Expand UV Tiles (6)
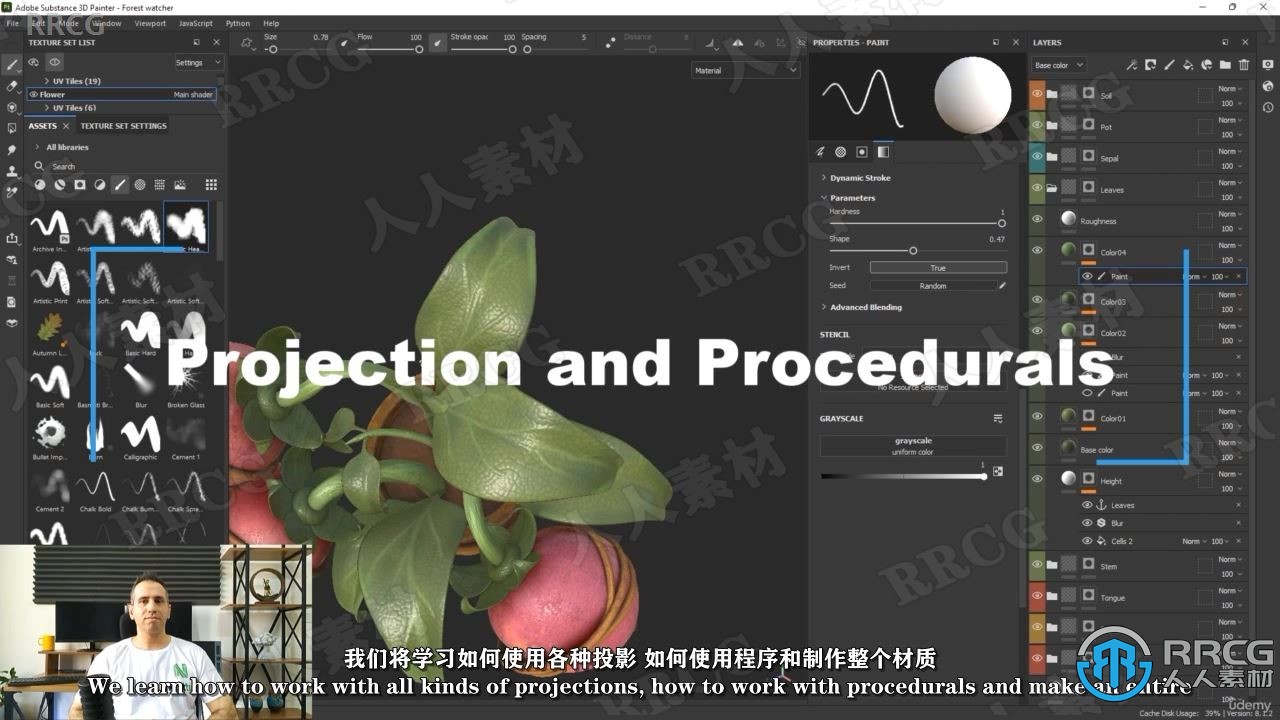Viewport: 1280px width, 720px height. tap(47, 107)
